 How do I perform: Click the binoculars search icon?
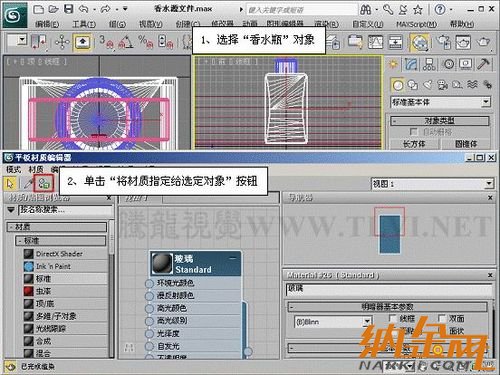pyautogui.click(x=365, y=10)
